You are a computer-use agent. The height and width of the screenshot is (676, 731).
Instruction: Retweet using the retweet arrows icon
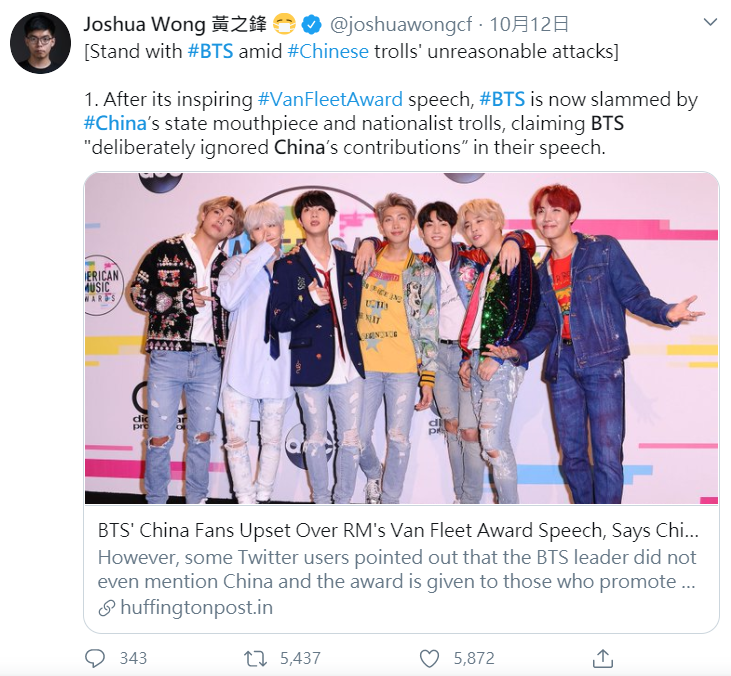255,659
